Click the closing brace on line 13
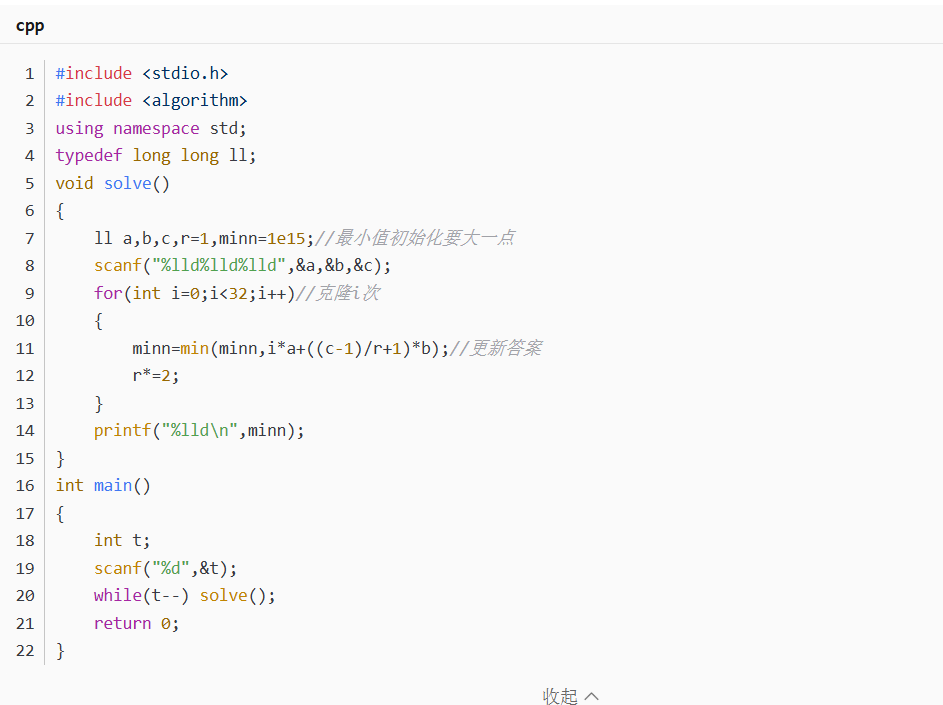Viewport: 943px width, 705px height. (99, 404)
